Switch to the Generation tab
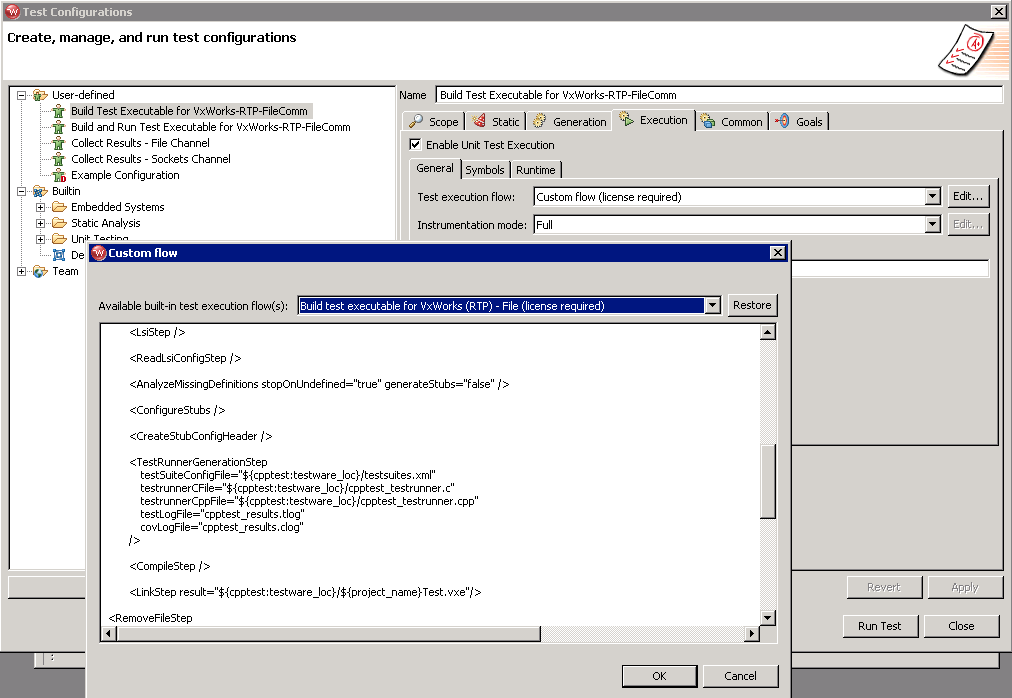 point(570,121)
